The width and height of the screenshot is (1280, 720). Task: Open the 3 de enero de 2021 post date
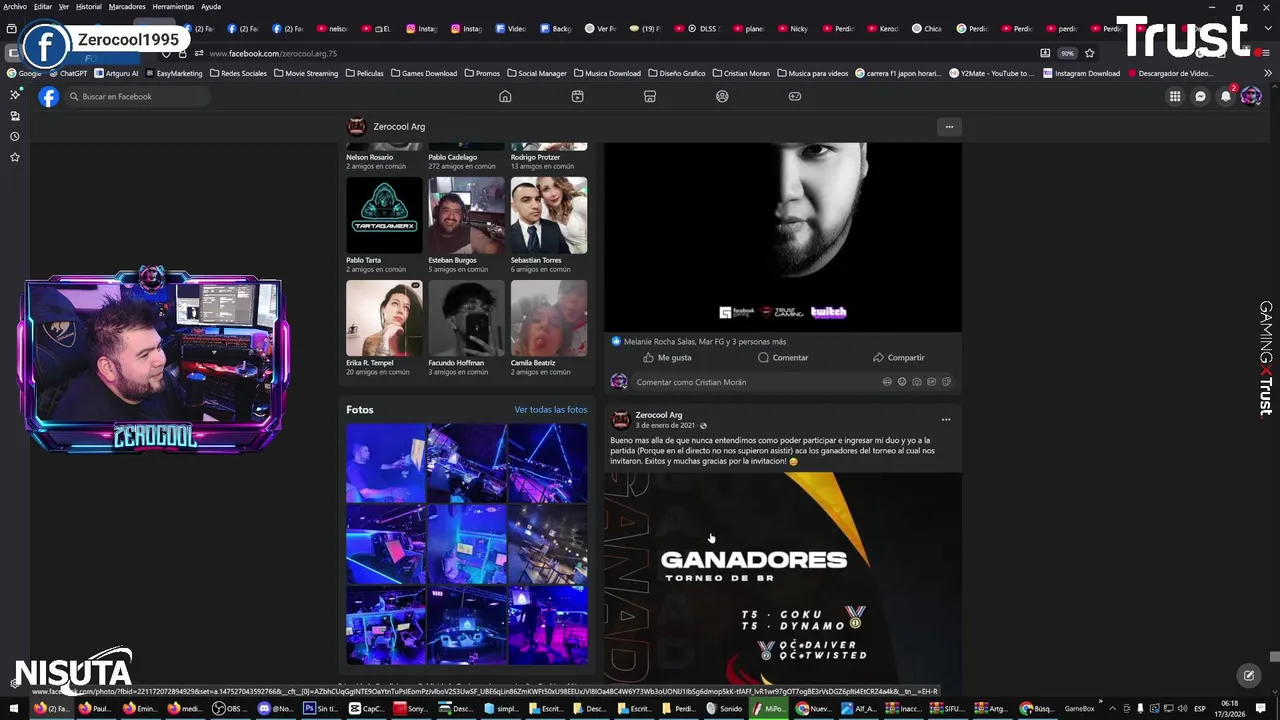click(666, 426)
